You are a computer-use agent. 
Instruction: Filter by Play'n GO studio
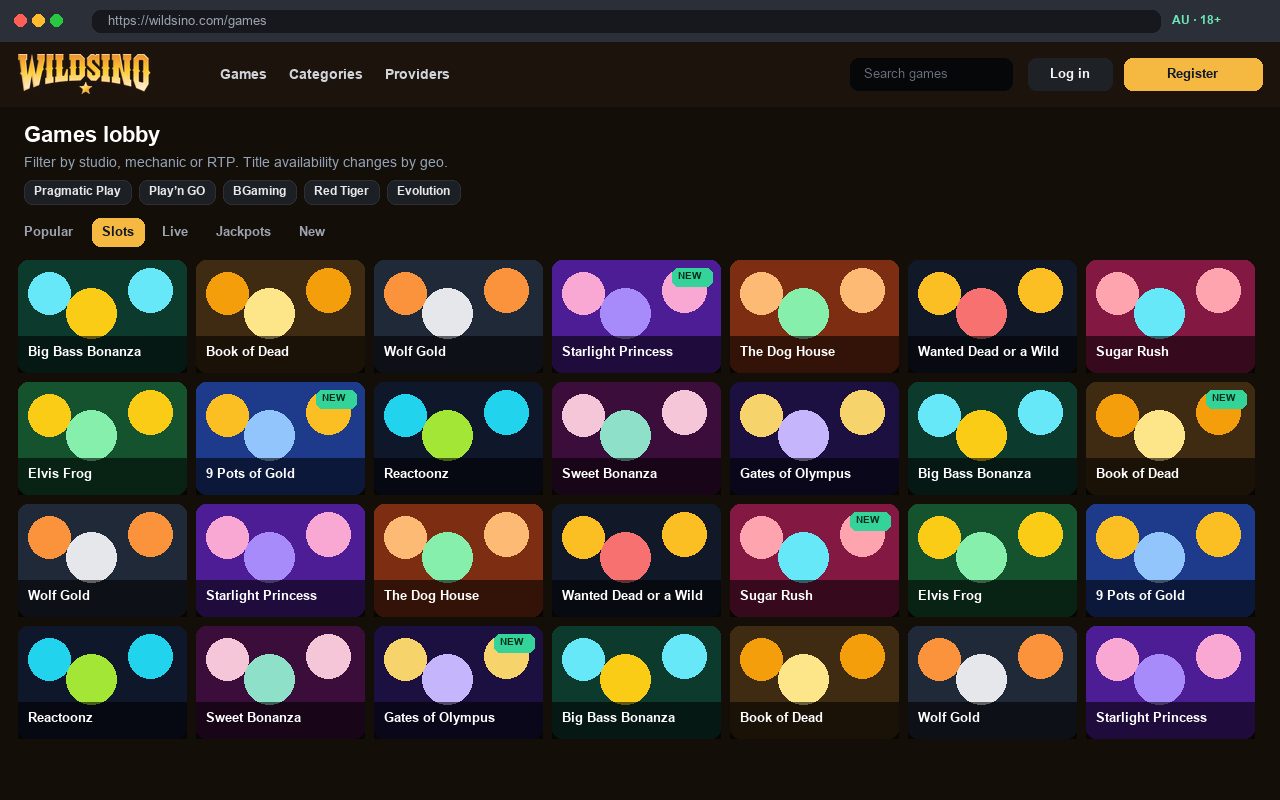point(177,191)
